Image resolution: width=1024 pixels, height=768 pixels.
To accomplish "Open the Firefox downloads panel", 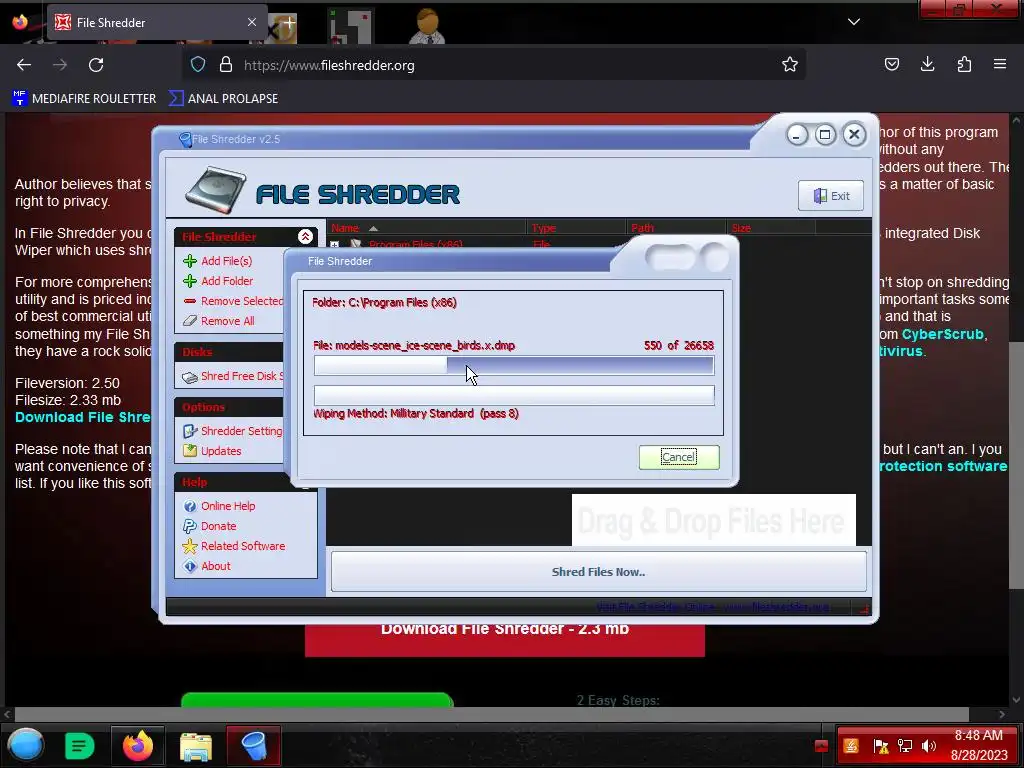I will pyautogui.click(x=927, y=64).
